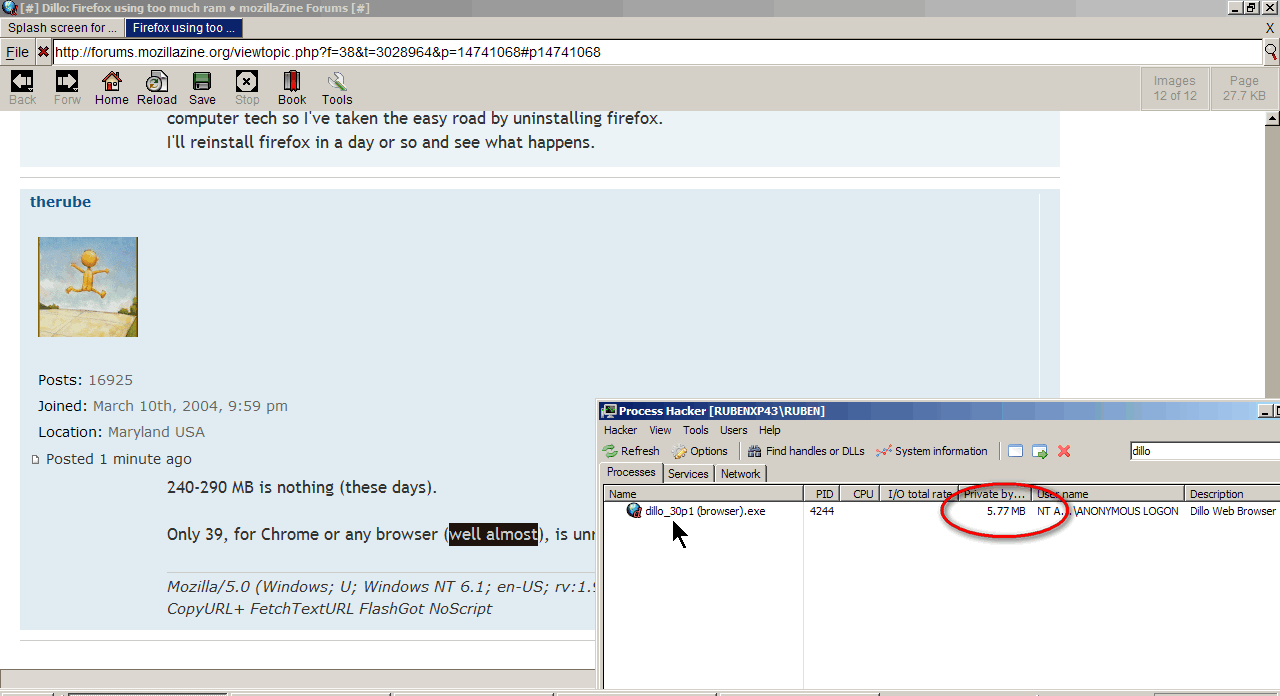Open therube user profile link
This screenshot has height=696, width=1280.
click(x=60, y=202)
